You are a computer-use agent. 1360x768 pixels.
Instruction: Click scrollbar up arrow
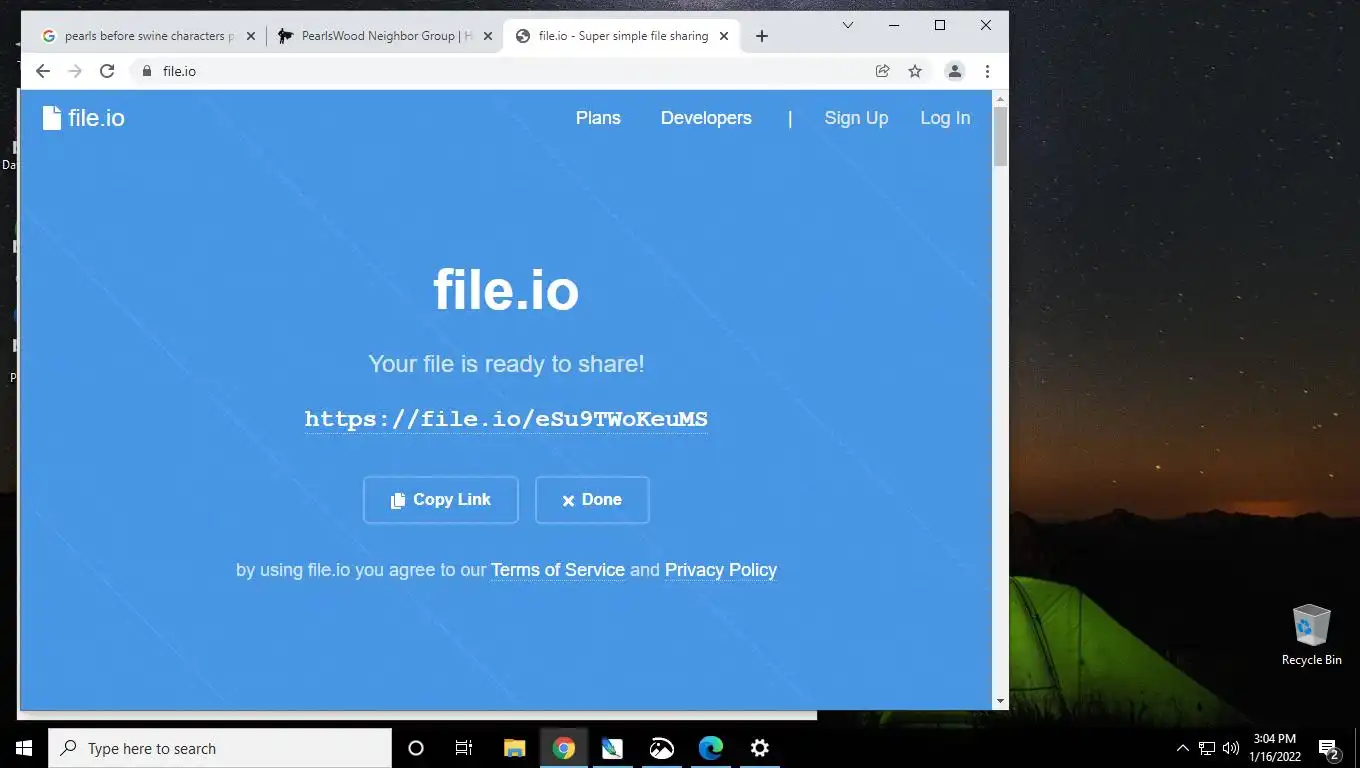tap(1001, 98)
